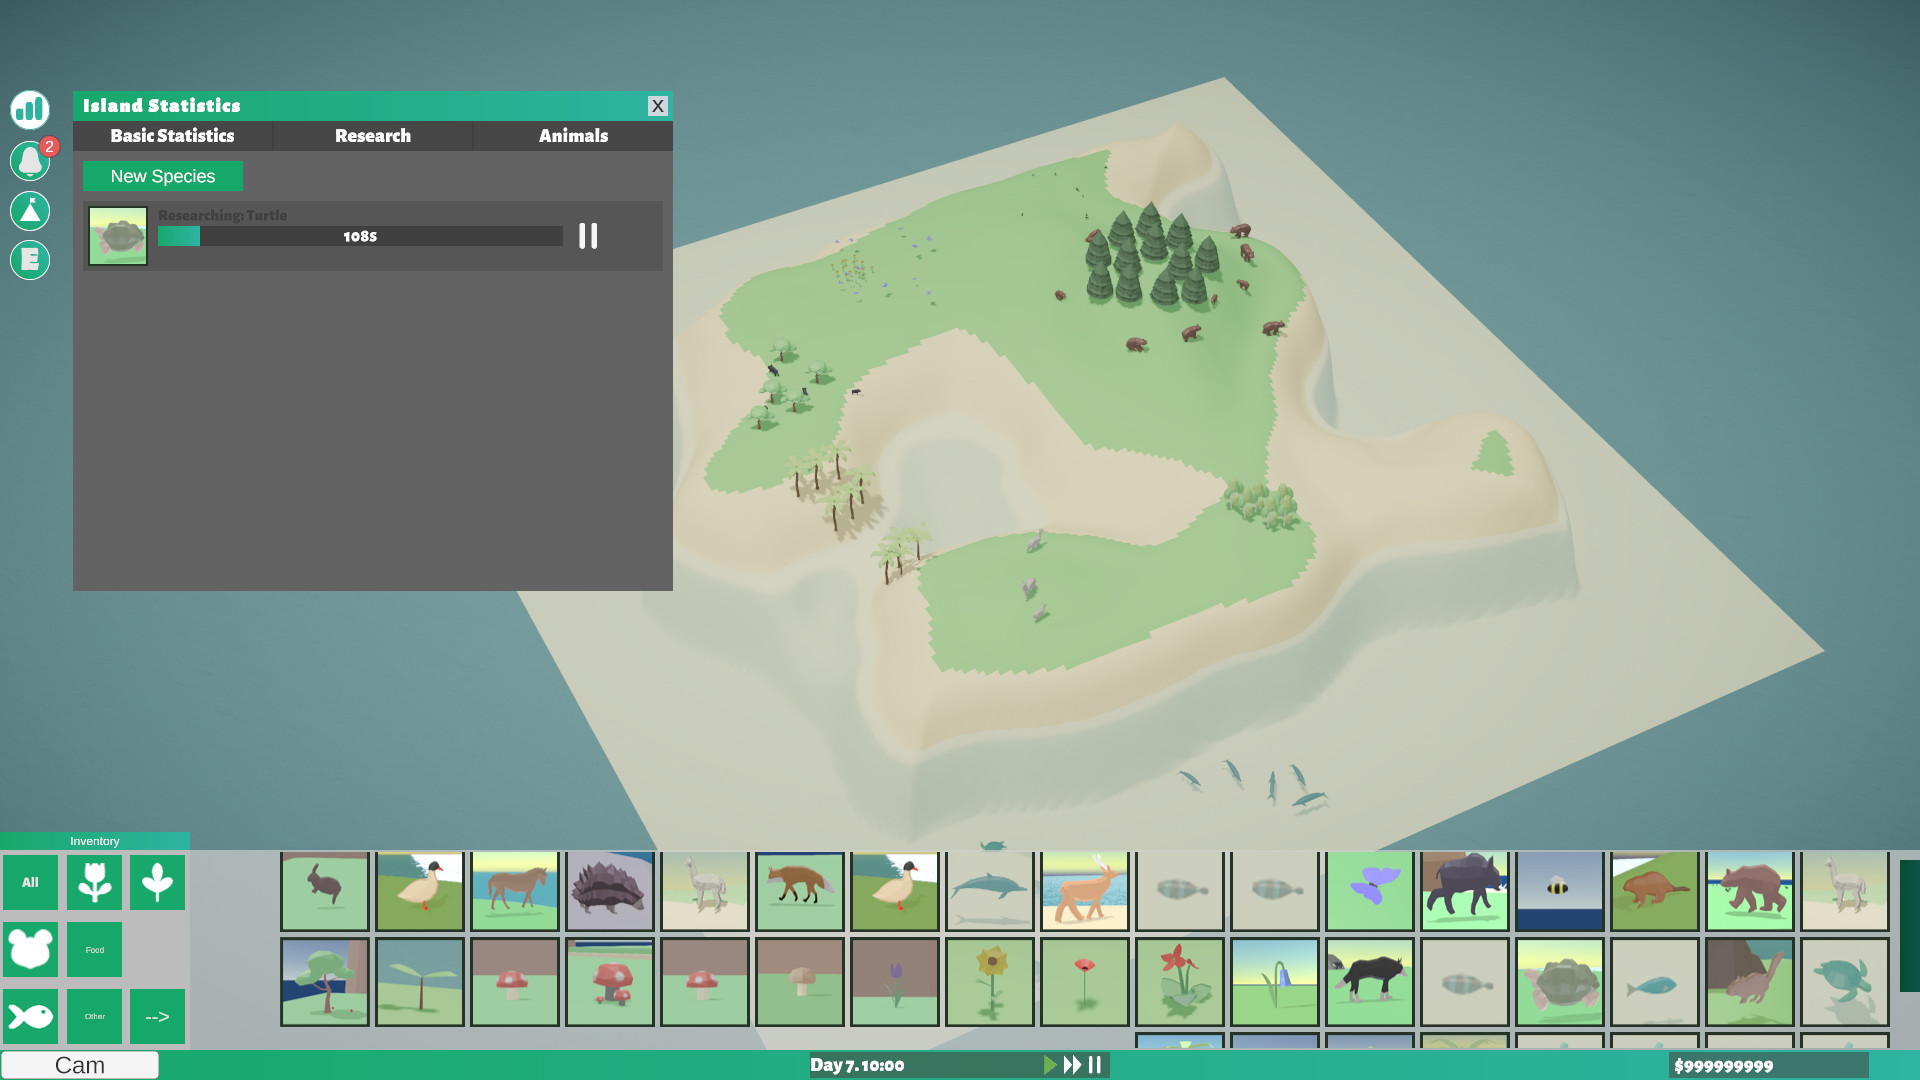Viewport: 1920px width, 1080px height.
Task: Filter inventory by animals using bear icon
Action: 30,949
